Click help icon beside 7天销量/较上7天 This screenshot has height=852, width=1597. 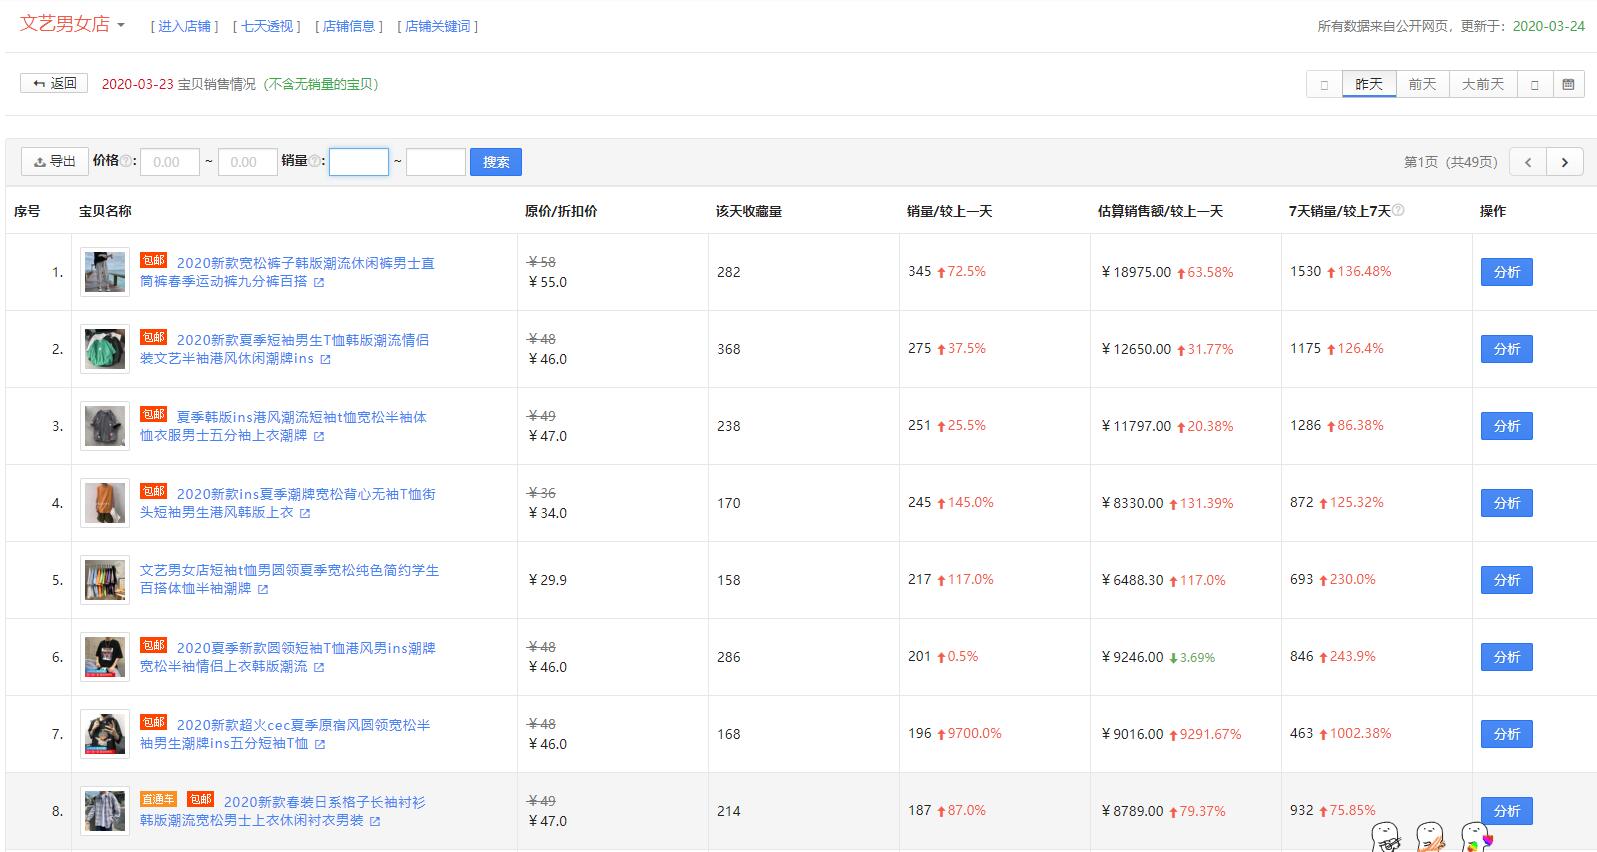click(1398, 210)
